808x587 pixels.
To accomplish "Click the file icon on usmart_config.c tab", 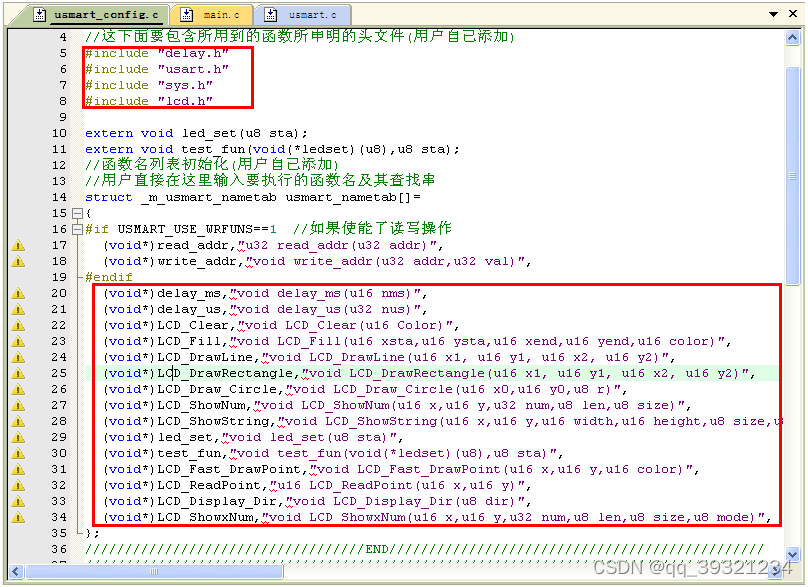I will coord(40,15).
